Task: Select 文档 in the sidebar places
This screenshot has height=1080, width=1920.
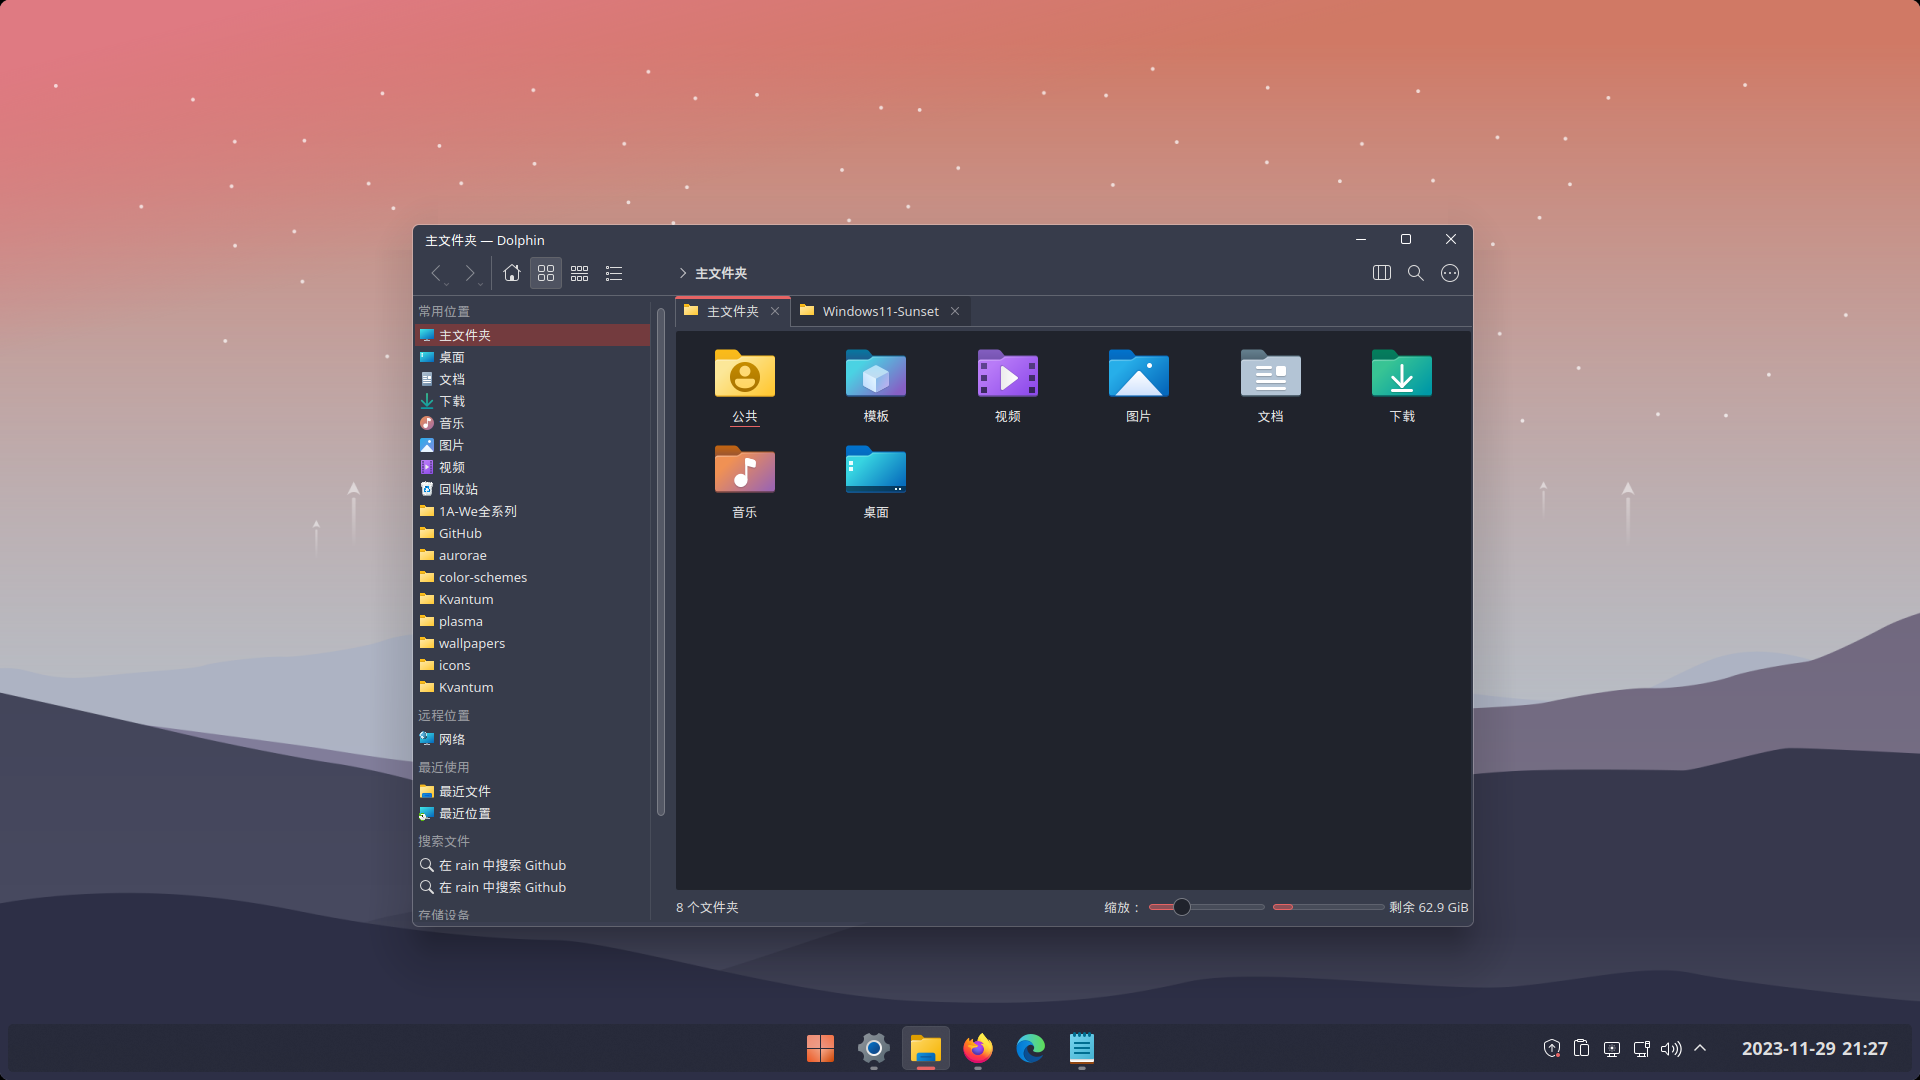Action: pos(533,379)
